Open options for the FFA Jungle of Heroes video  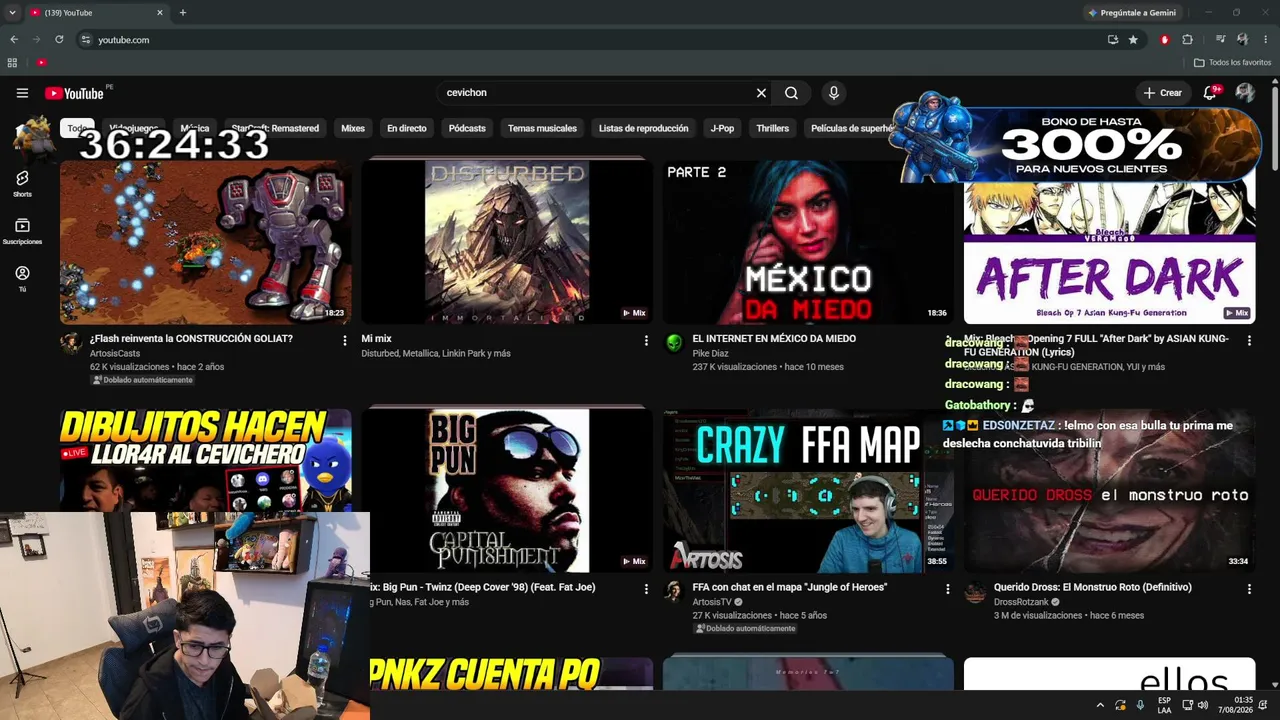point(948,589)
